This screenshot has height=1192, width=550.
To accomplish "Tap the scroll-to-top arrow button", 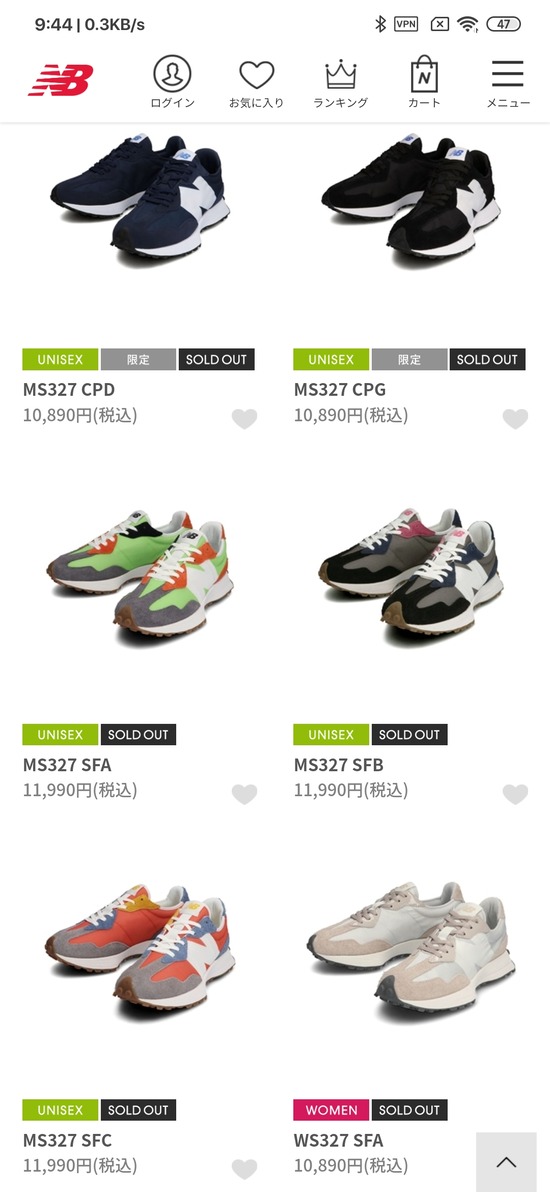I will pyautogui.click(x=507, y=1162).
